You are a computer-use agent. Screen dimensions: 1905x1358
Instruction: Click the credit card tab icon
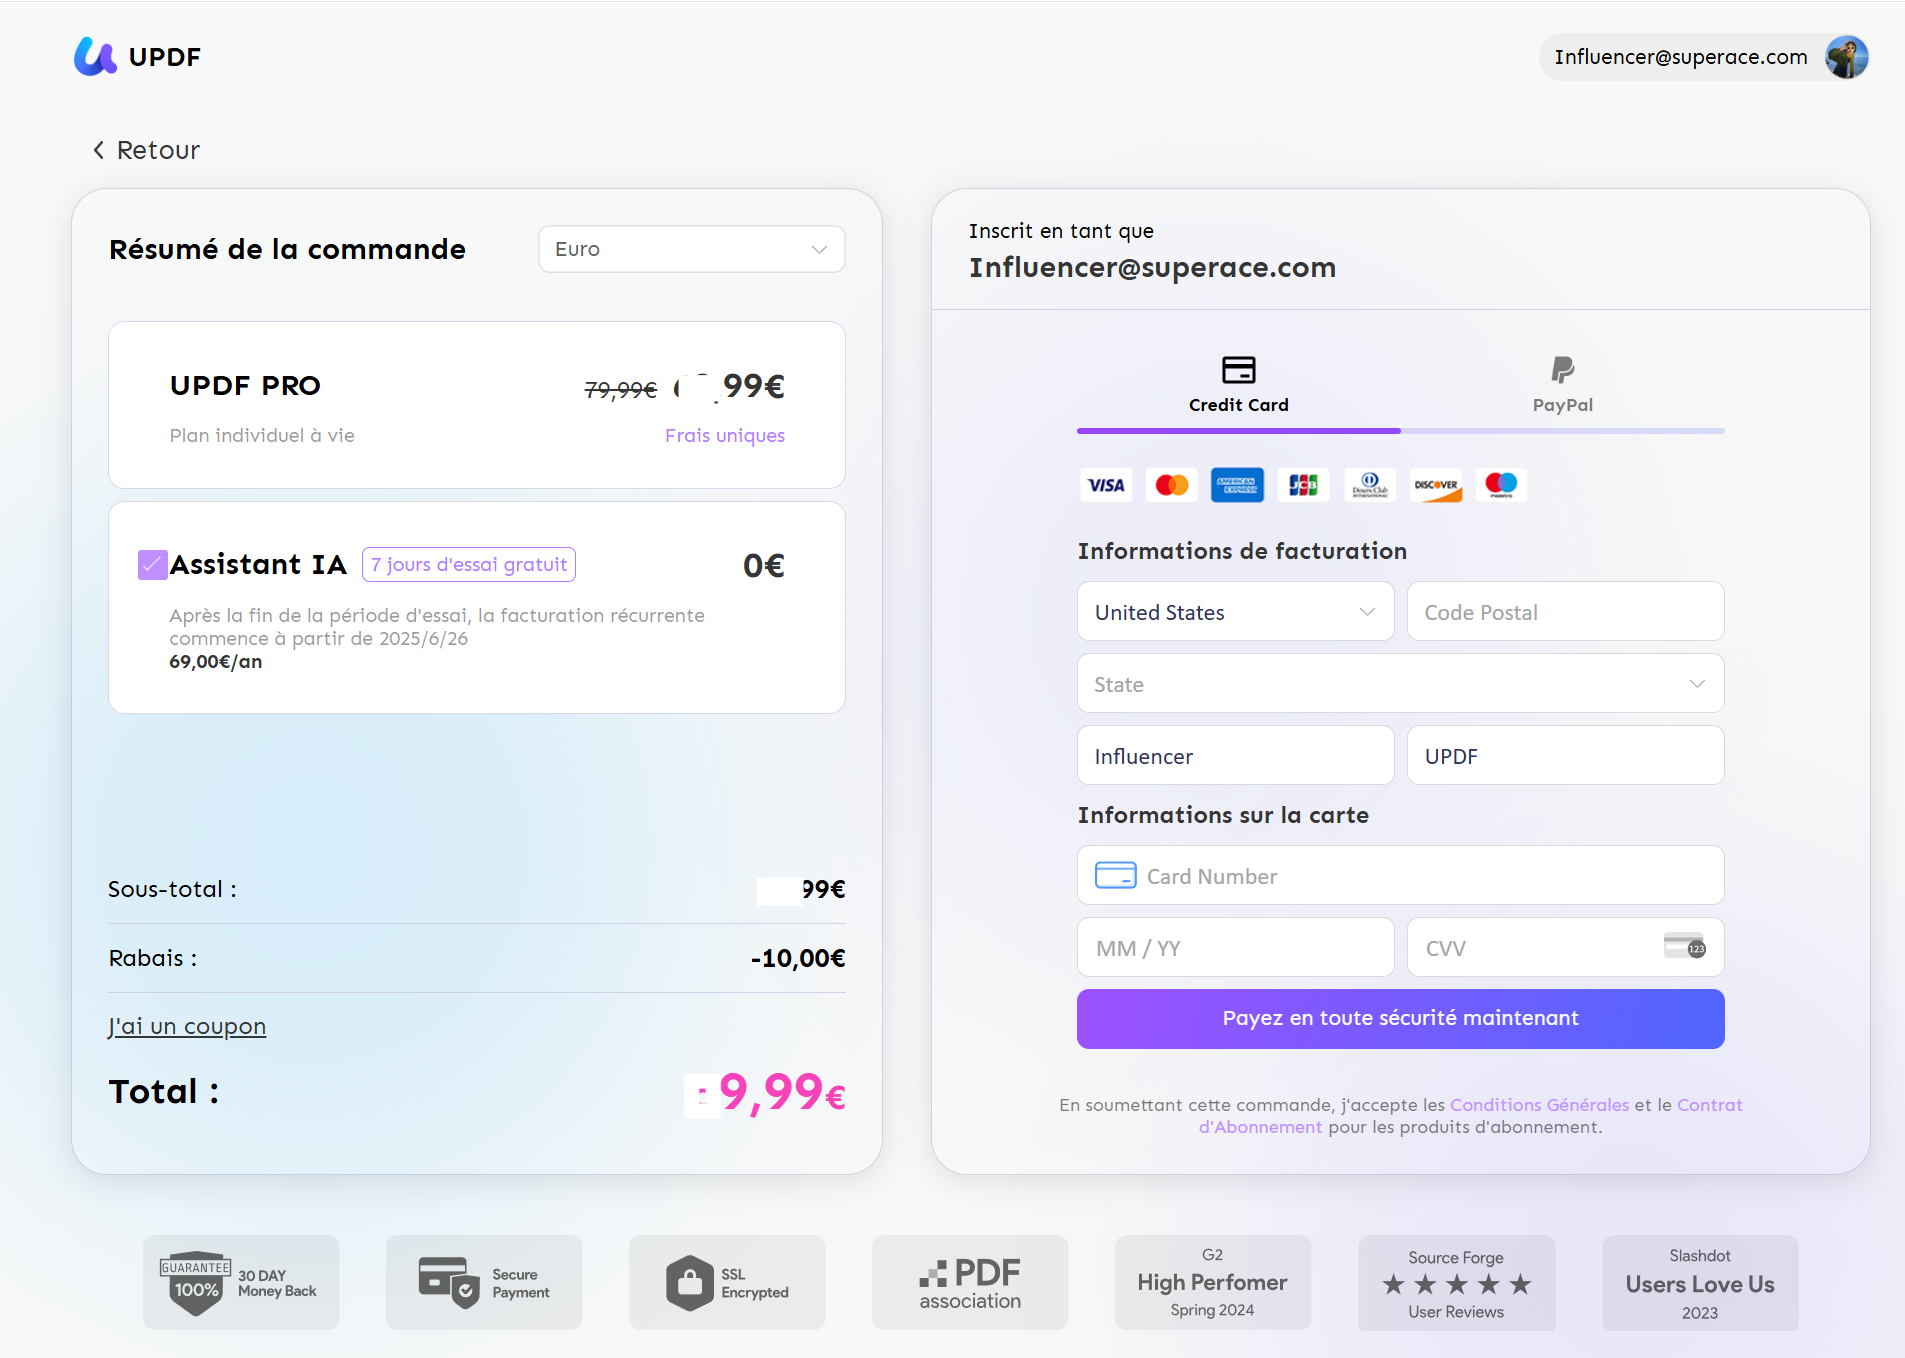coord(1239,370)
